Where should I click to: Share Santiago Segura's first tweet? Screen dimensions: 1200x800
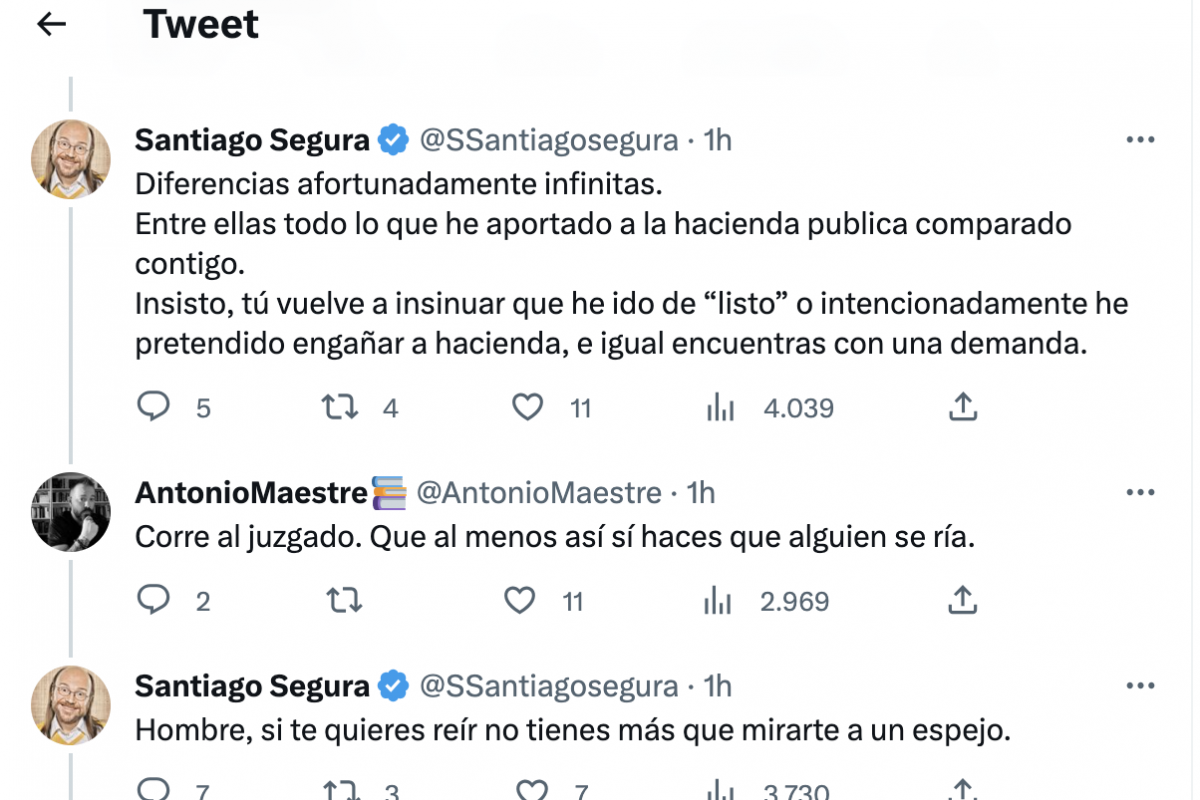[x=961, y=407]
